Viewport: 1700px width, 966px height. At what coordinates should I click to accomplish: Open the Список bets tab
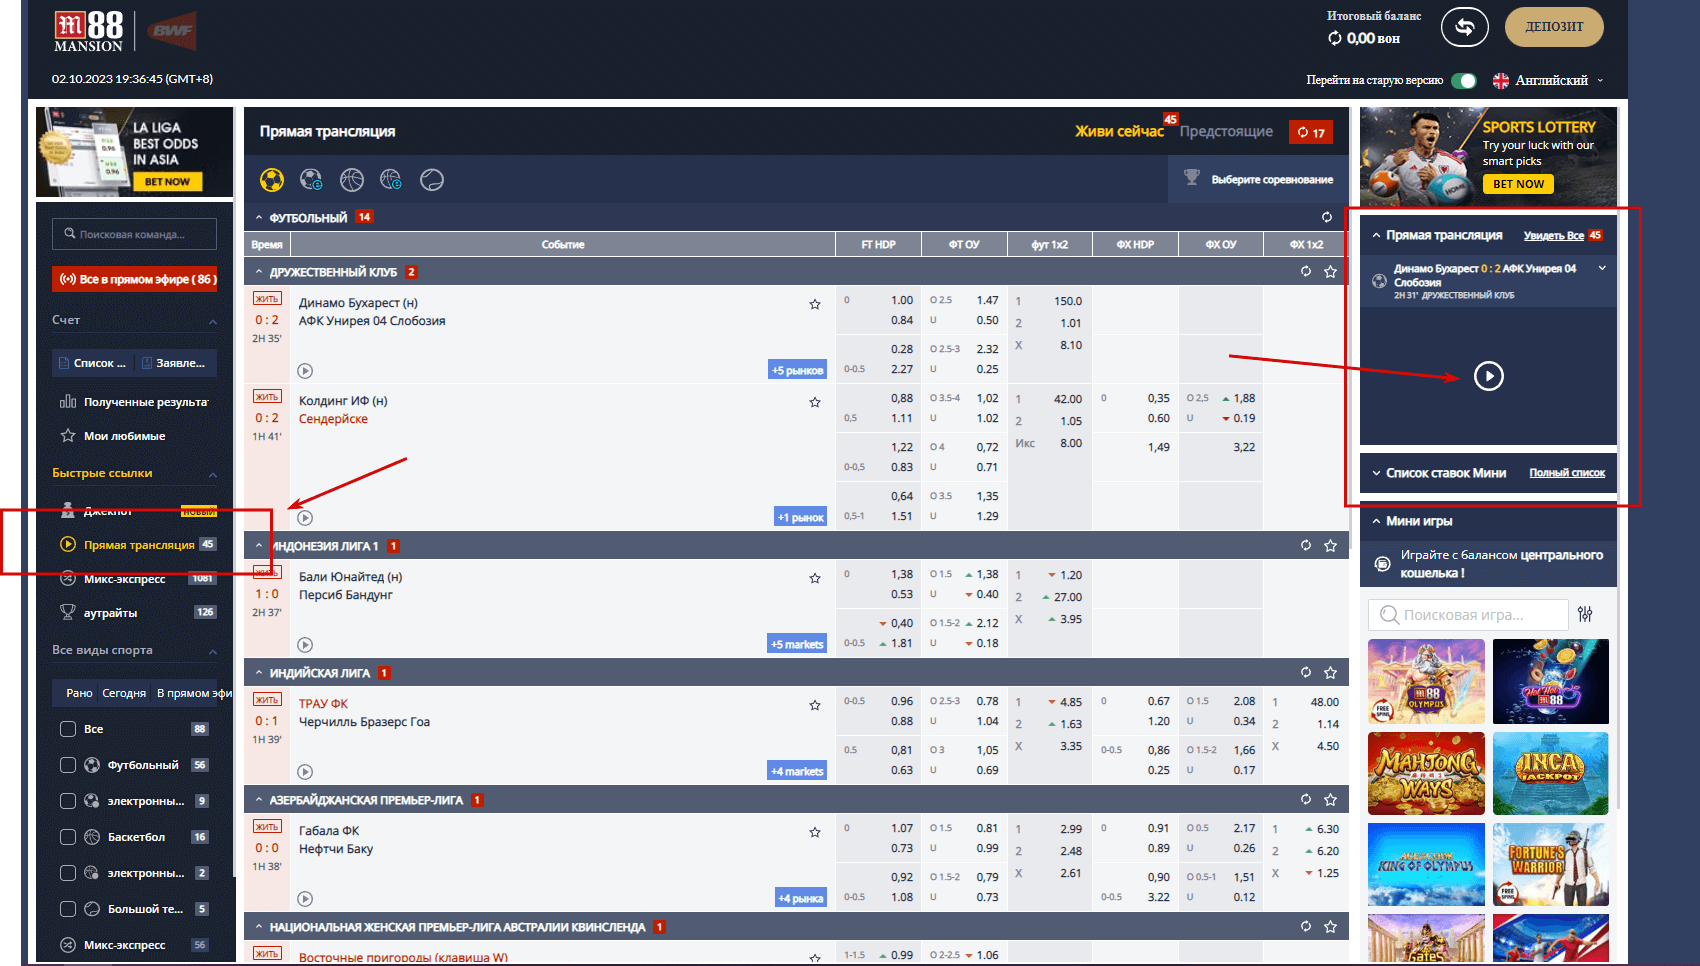click(x=92, y=363)
